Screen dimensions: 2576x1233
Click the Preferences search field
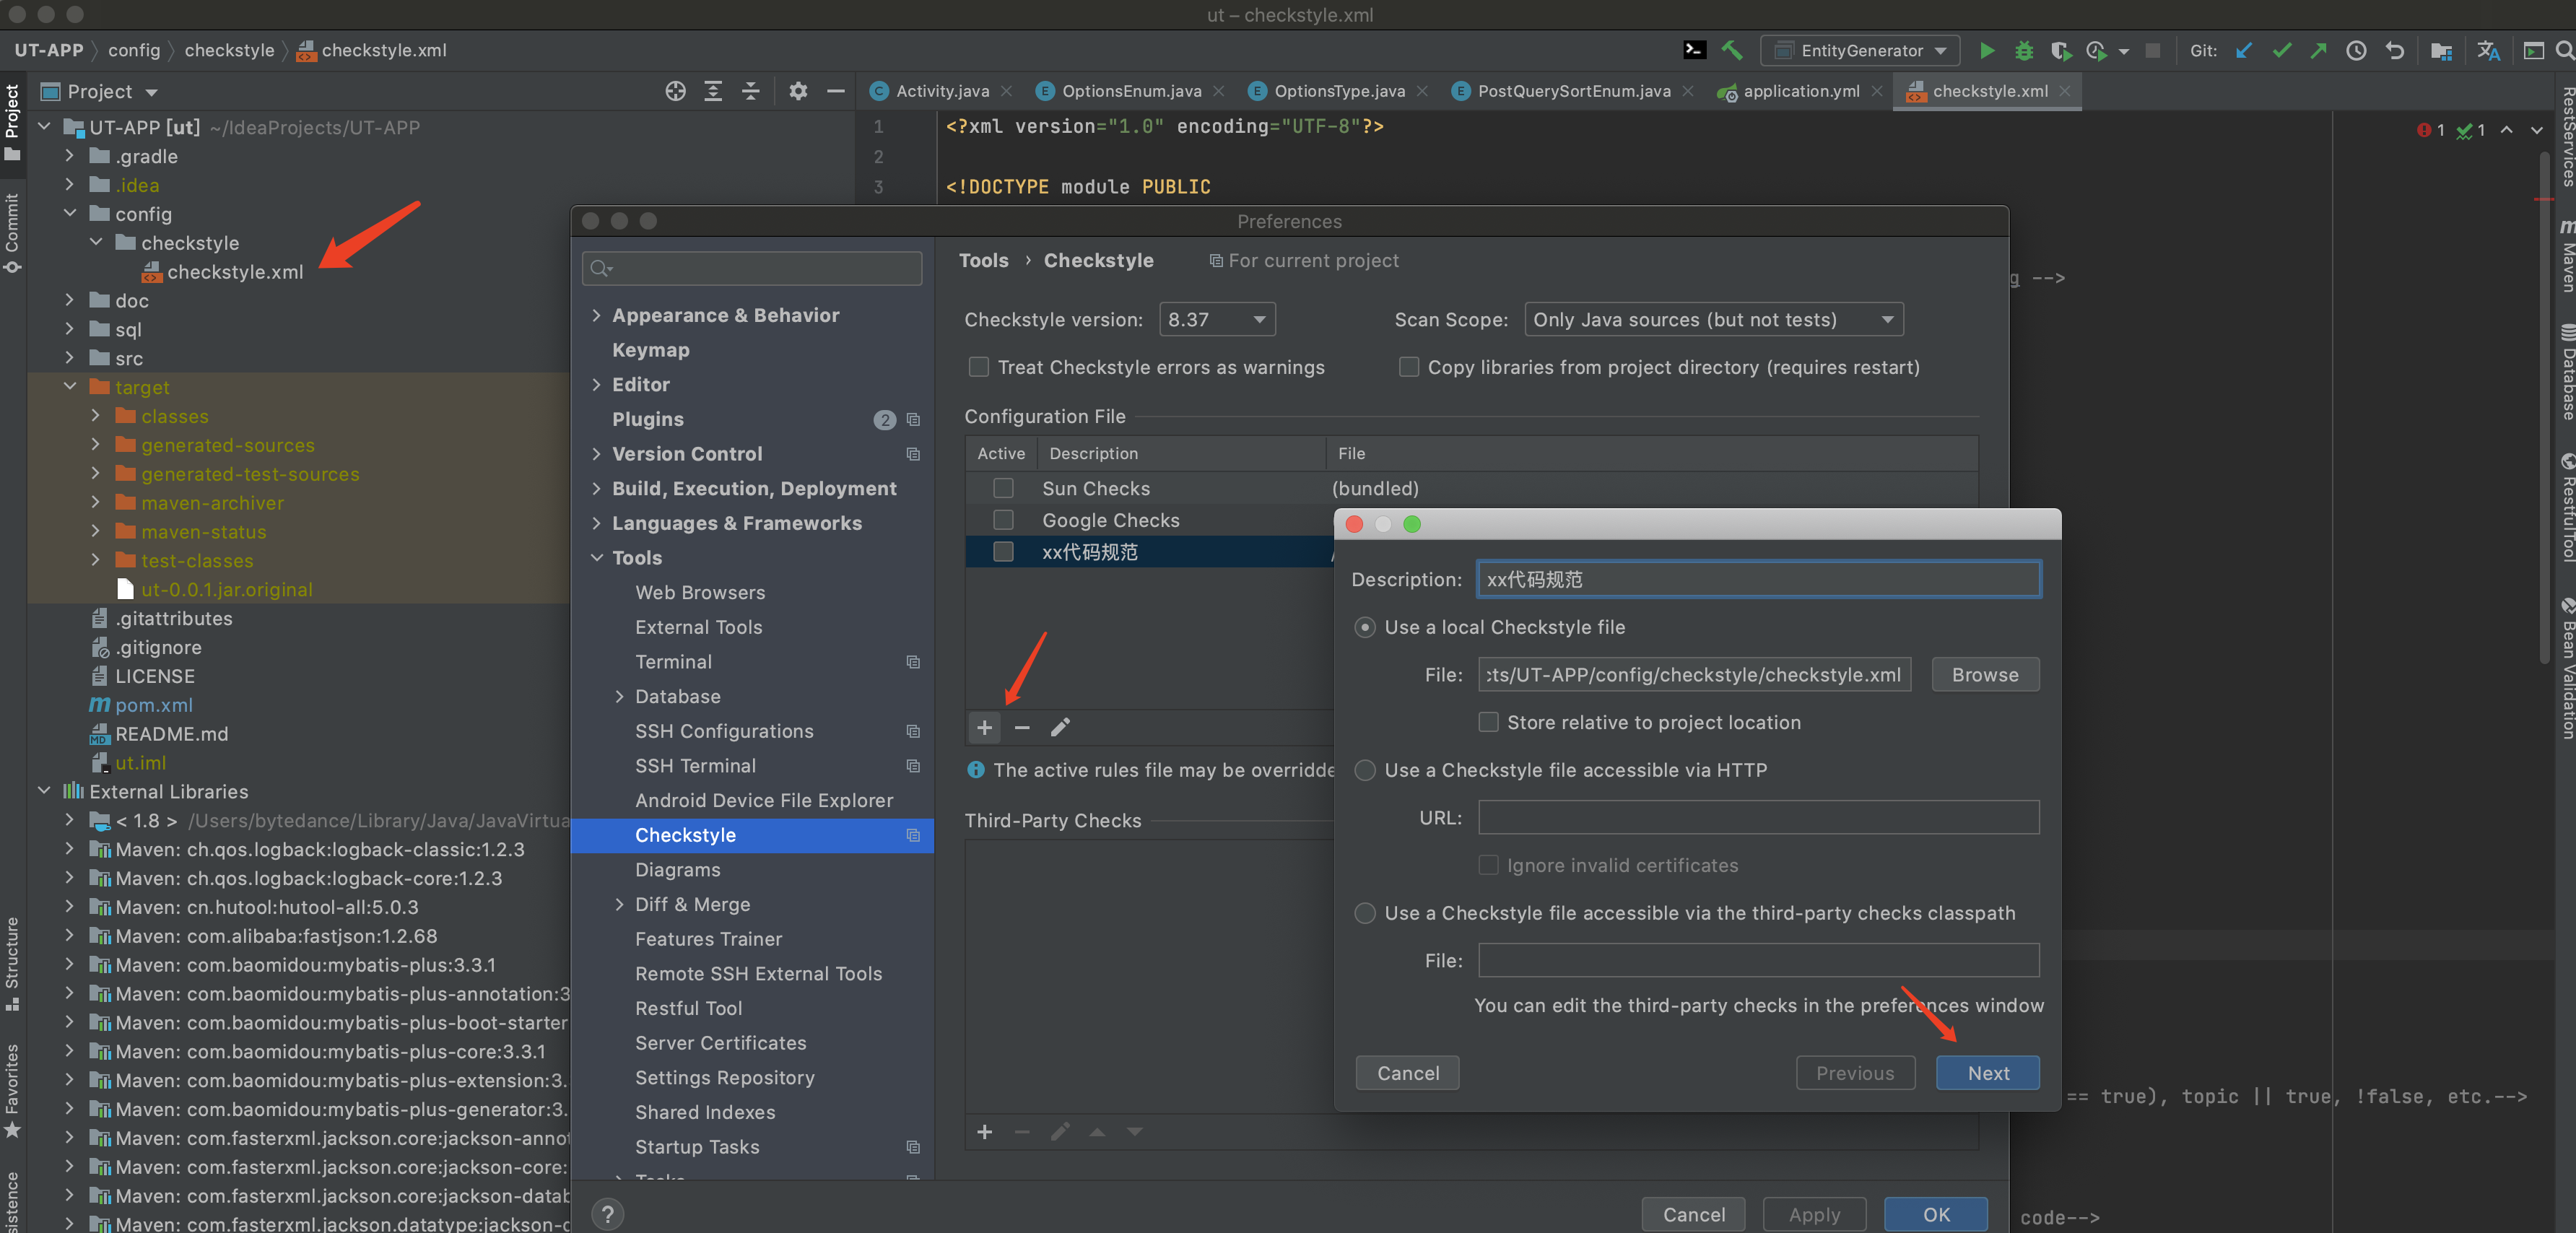pyautogui.click(x=752, y=268)
